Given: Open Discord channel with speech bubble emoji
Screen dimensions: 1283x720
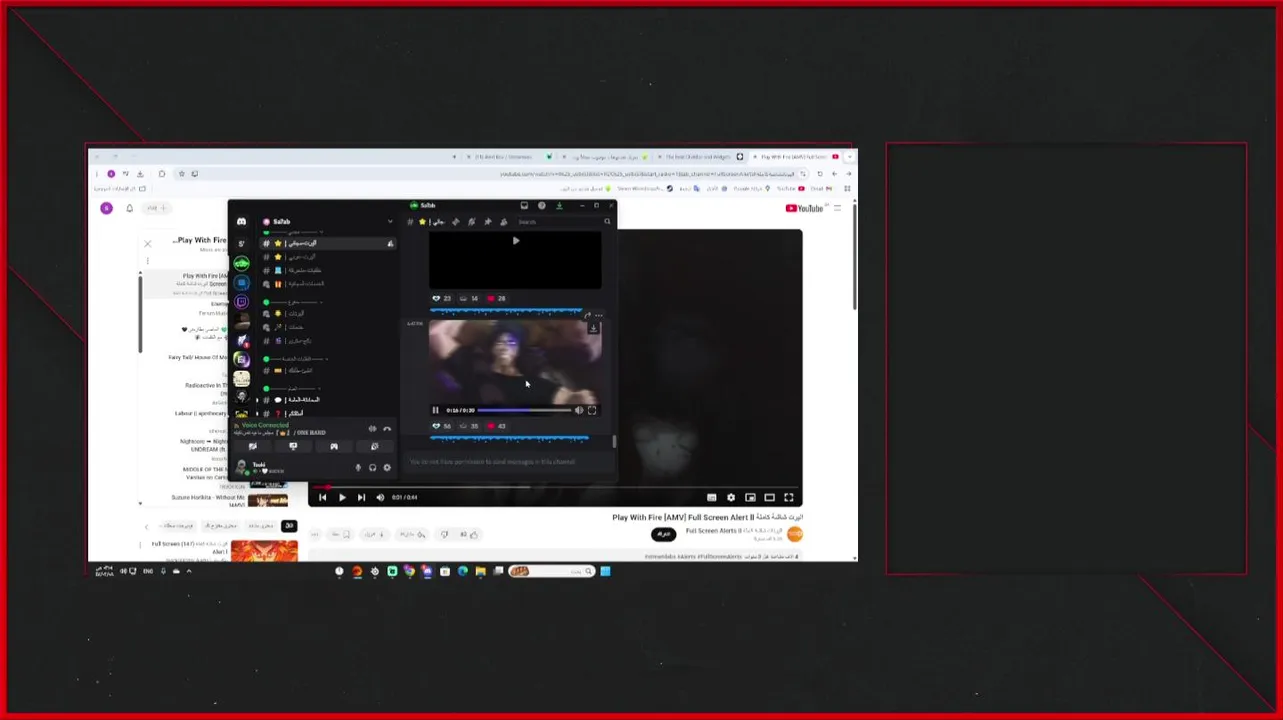Looking at the screenshot, I should [328, 400].
